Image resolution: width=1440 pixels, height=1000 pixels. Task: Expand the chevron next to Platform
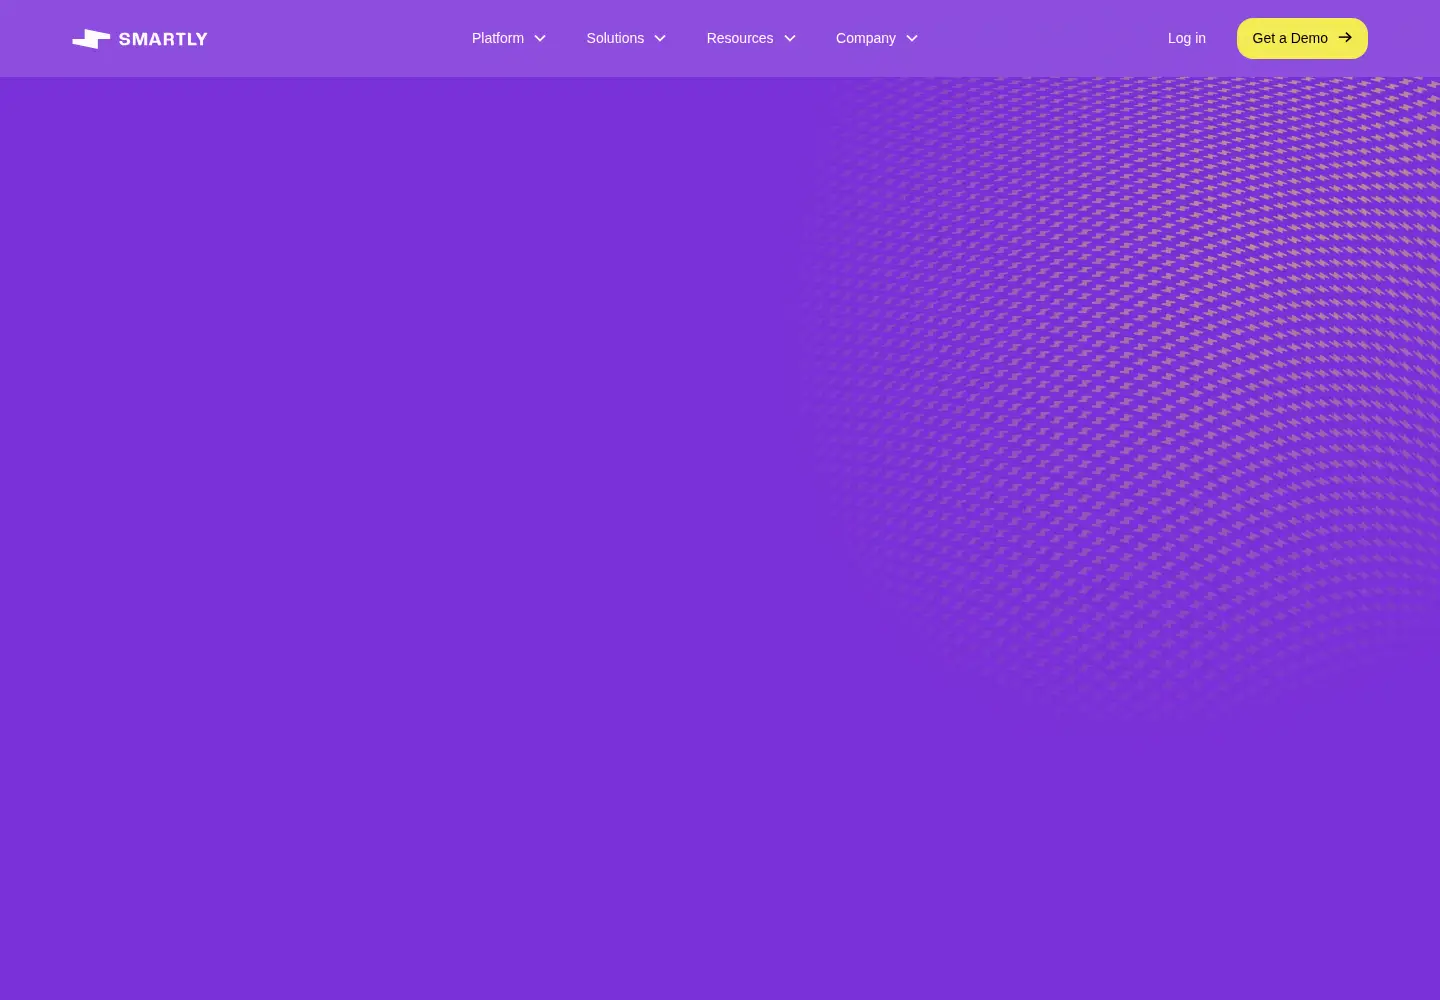[540, 38]
